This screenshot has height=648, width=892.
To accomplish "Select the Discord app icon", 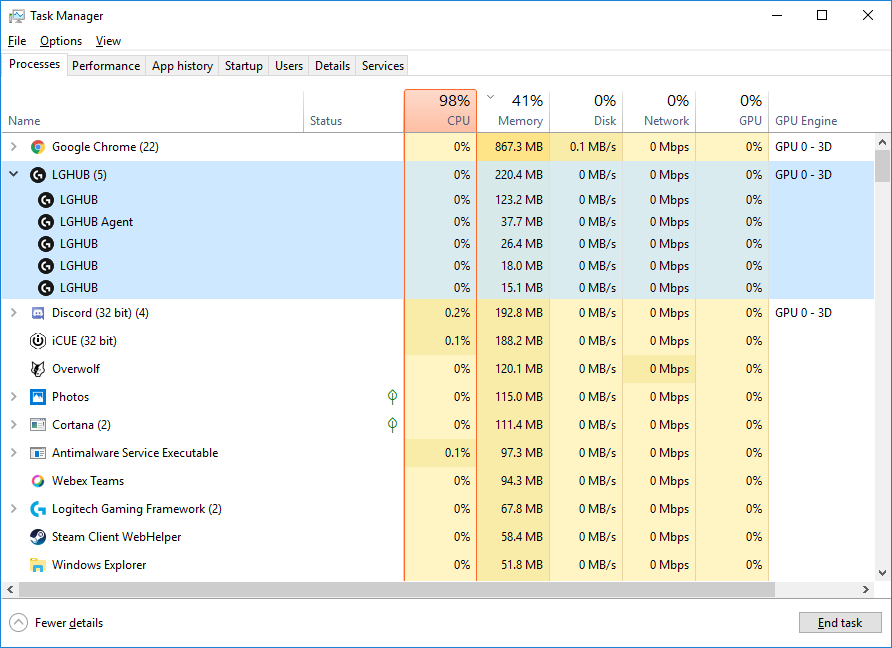I will 38,313.
